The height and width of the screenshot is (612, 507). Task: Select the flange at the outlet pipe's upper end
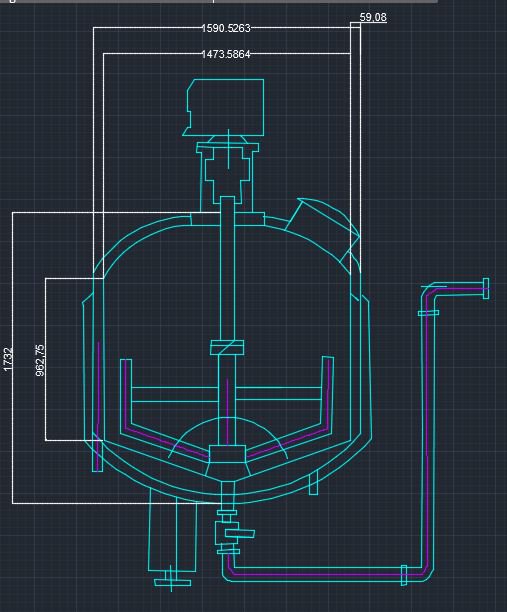tap(486, 289)
